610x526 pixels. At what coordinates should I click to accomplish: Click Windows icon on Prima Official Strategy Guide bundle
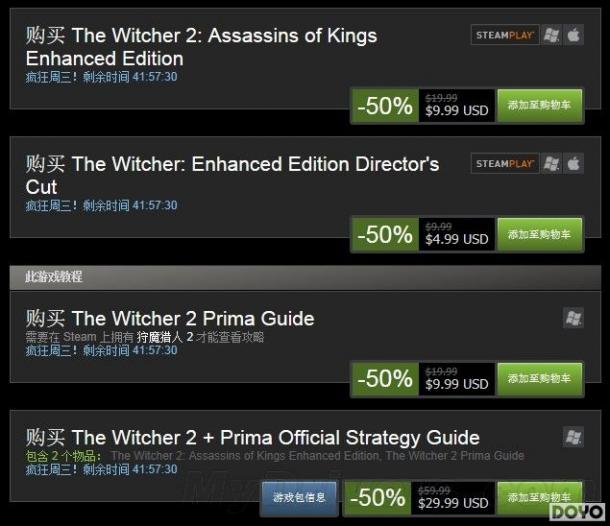pyautogui.click(x=573, y=437)
